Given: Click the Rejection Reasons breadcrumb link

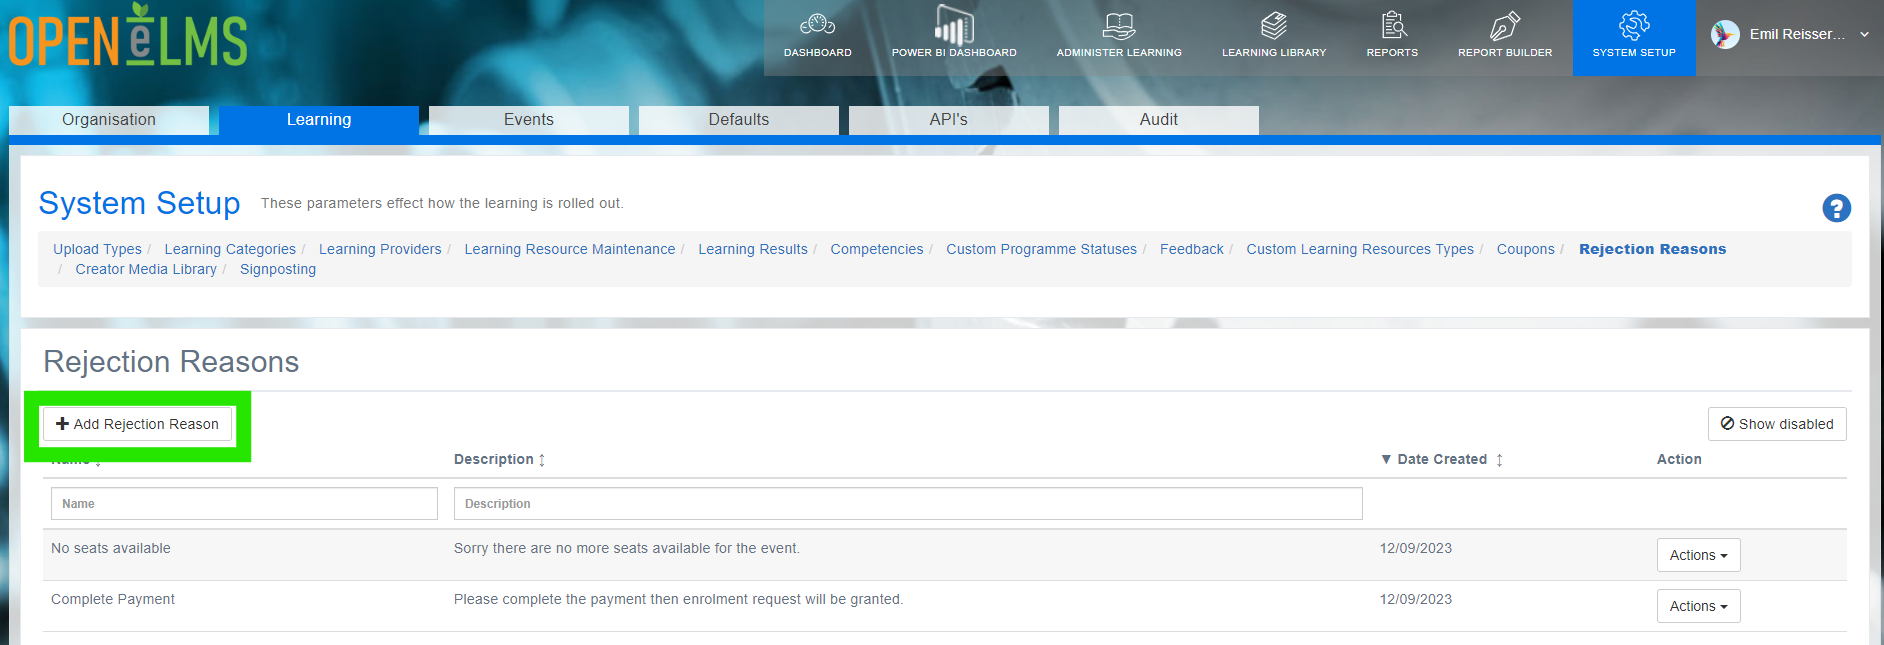Looking at the screenshot, I should pyautogui.click(x=1653, y=249).
